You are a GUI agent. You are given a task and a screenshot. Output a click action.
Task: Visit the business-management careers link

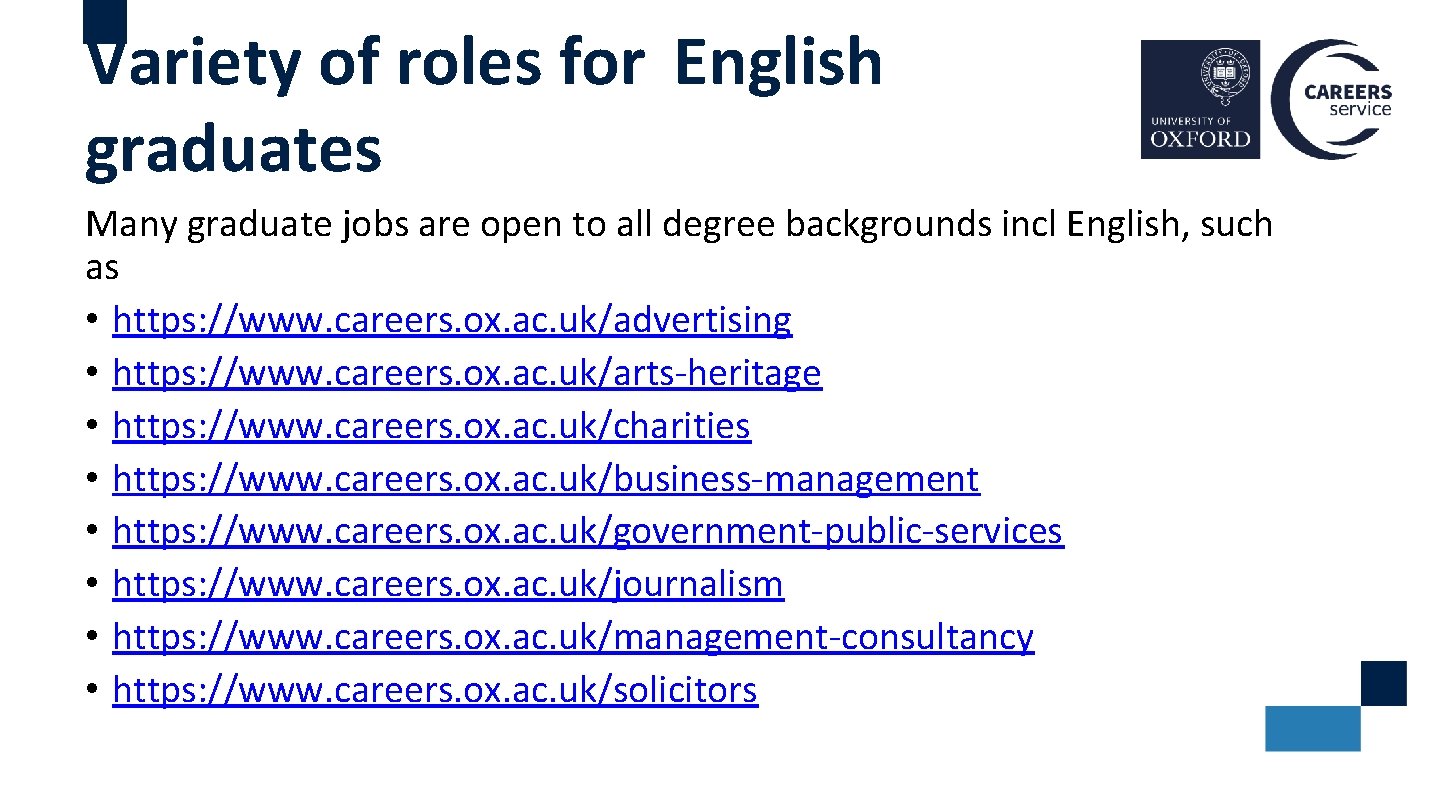[x=545, y=480]
